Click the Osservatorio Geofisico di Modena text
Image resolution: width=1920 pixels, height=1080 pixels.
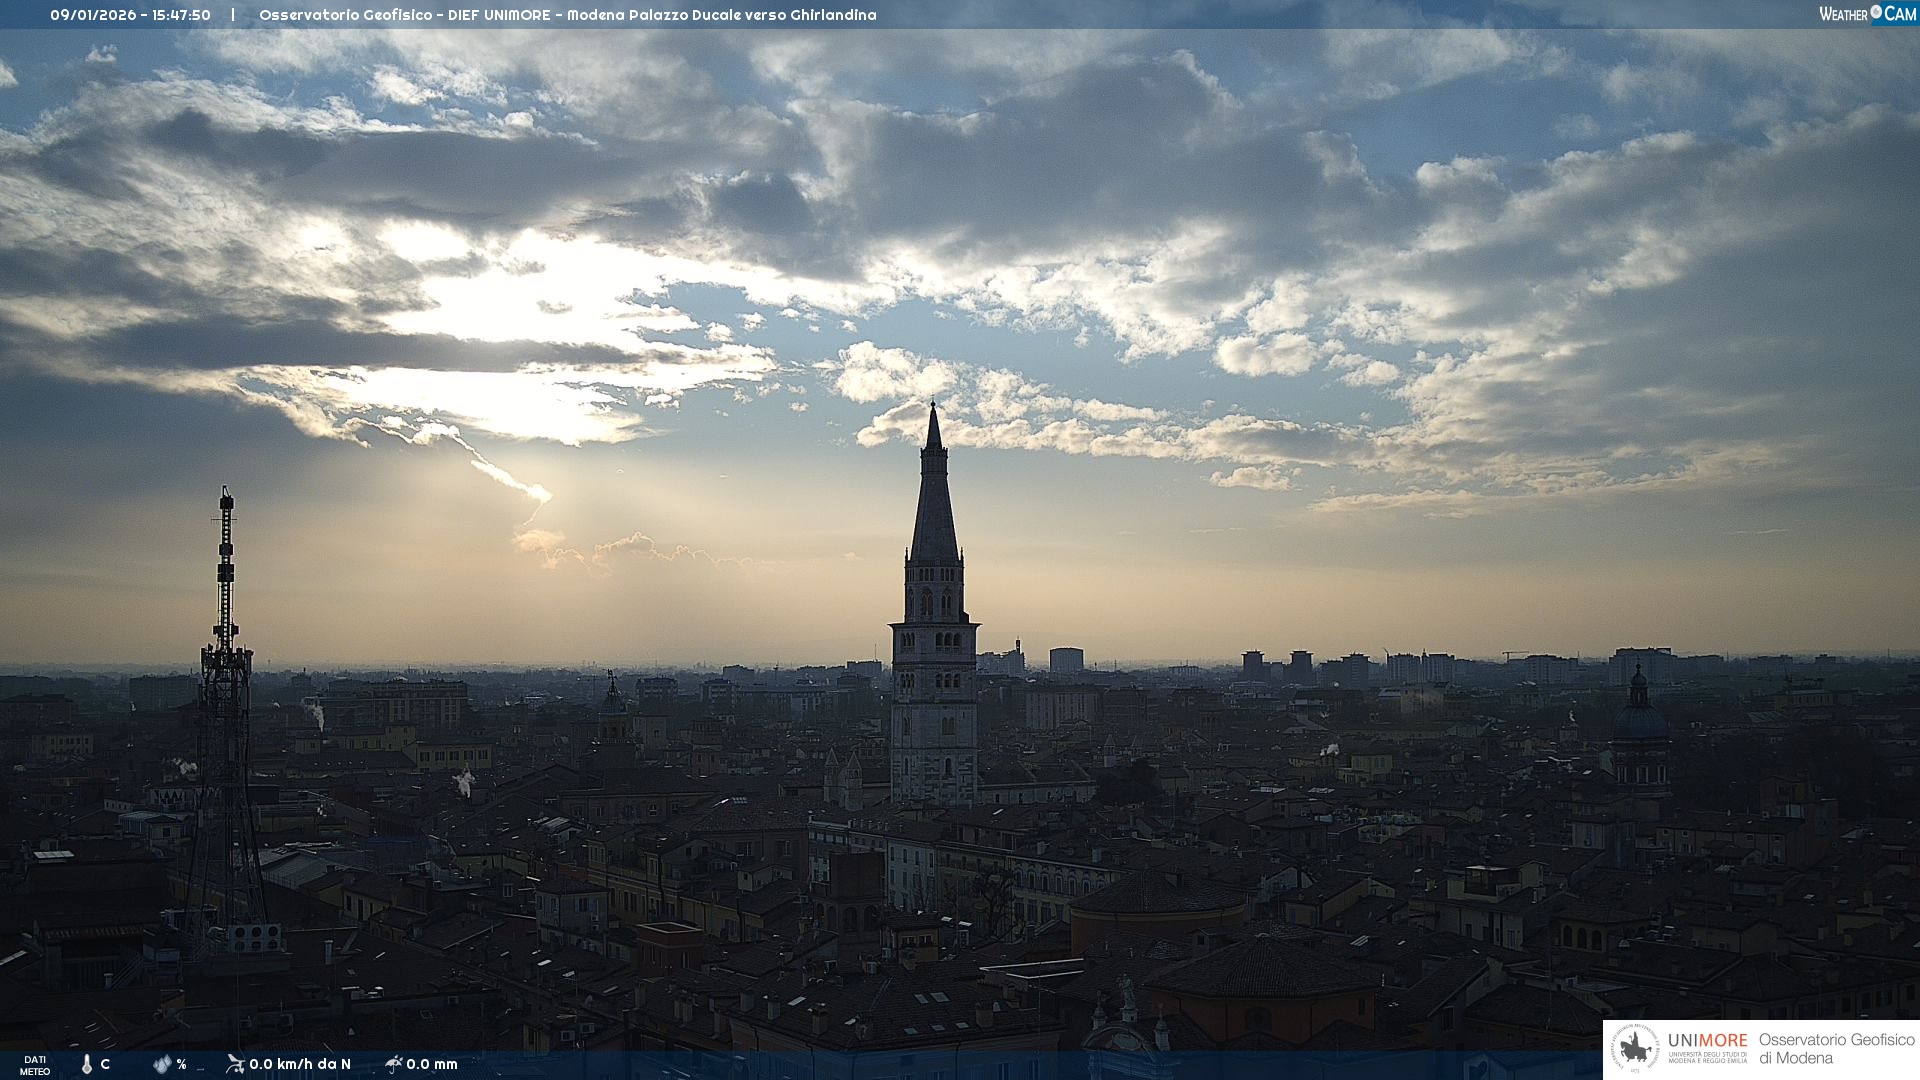click(x=1836, y=1048)
